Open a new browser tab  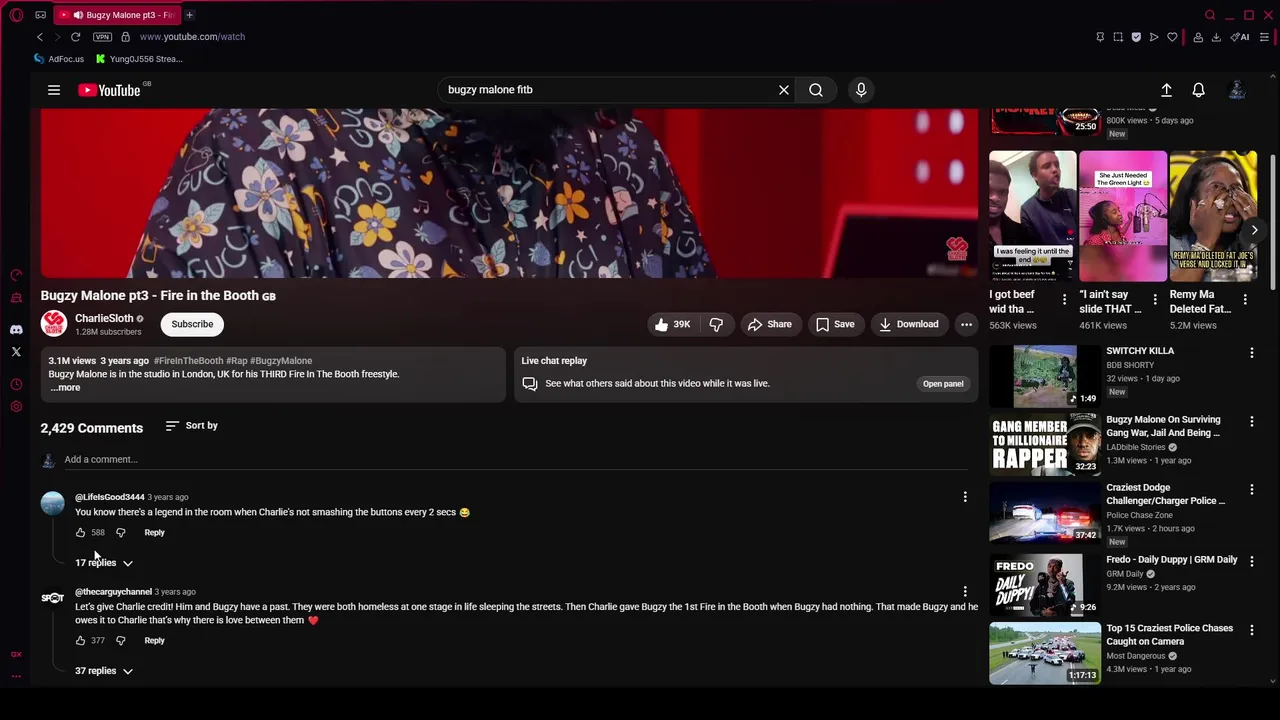pos(189,15)
